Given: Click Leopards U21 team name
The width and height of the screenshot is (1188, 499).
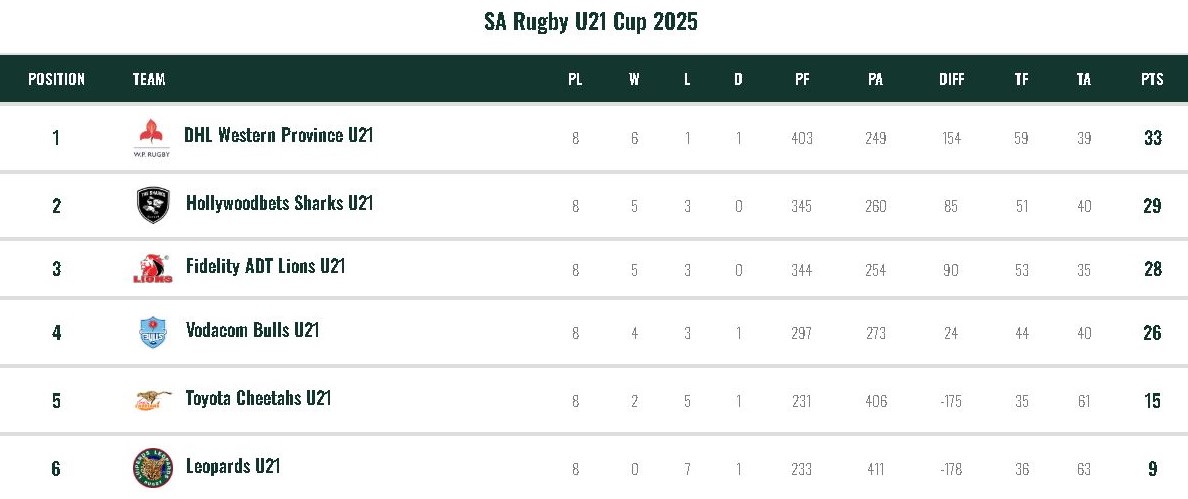Looking at the screenshot, I should 233,466.
